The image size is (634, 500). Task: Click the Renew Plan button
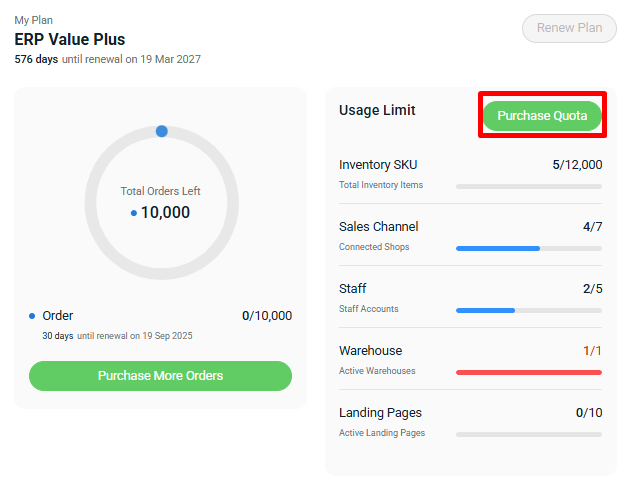point(569,28)
